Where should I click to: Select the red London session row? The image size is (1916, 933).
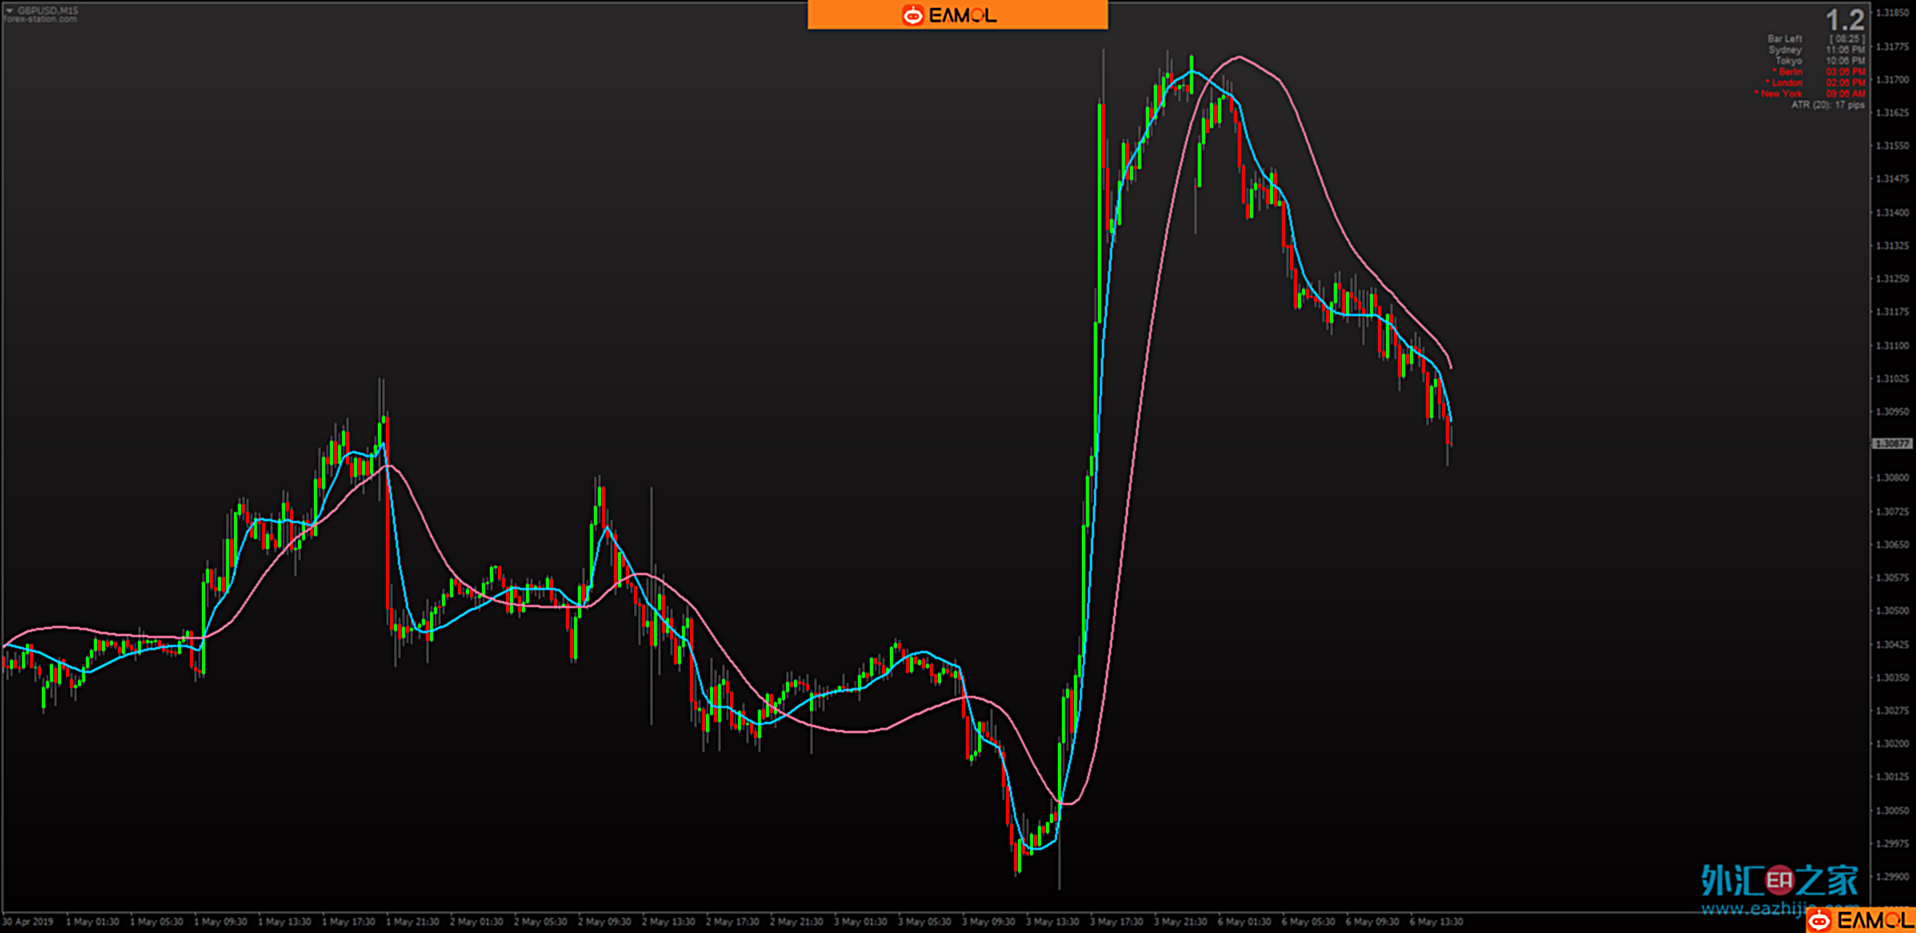coord(1813,83)
